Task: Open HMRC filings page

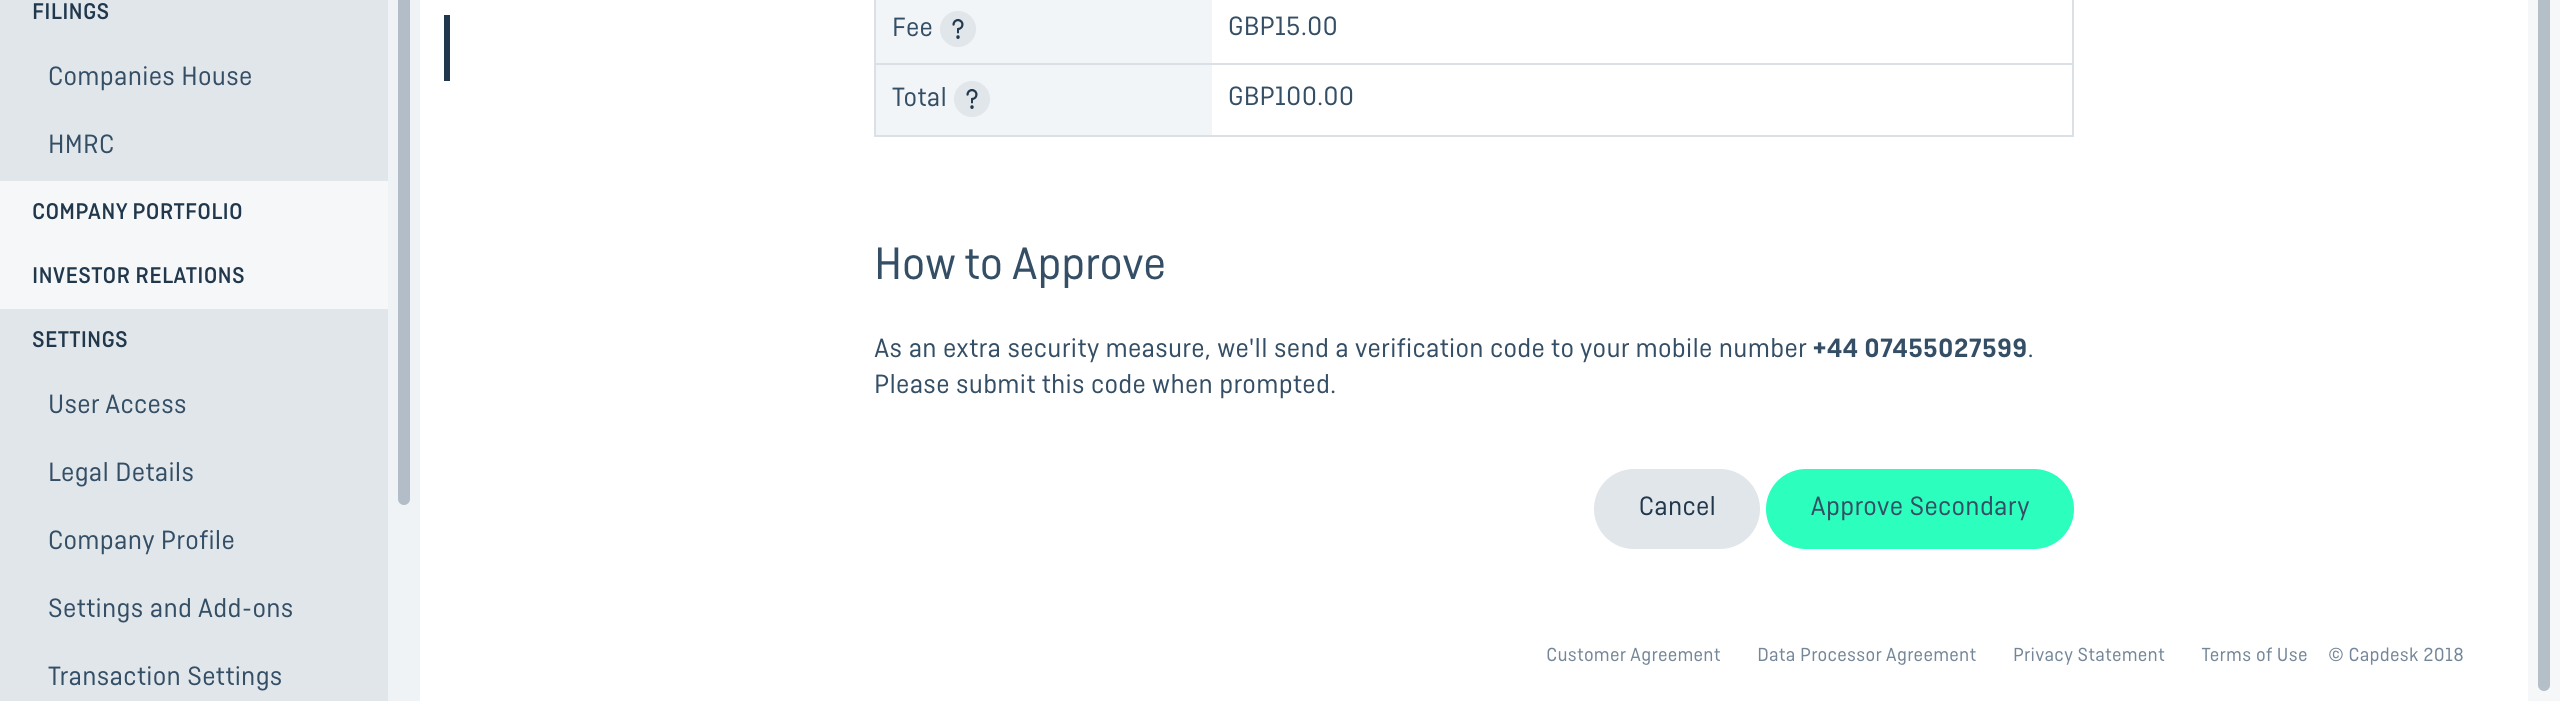Action: point(81,145)
